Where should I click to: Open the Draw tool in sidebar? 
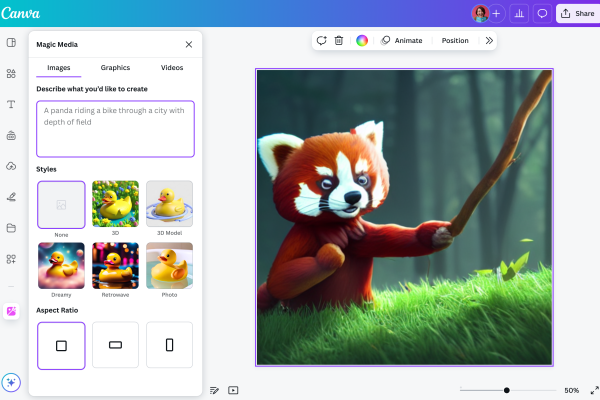pyautogui.click(x=11, y=196)
